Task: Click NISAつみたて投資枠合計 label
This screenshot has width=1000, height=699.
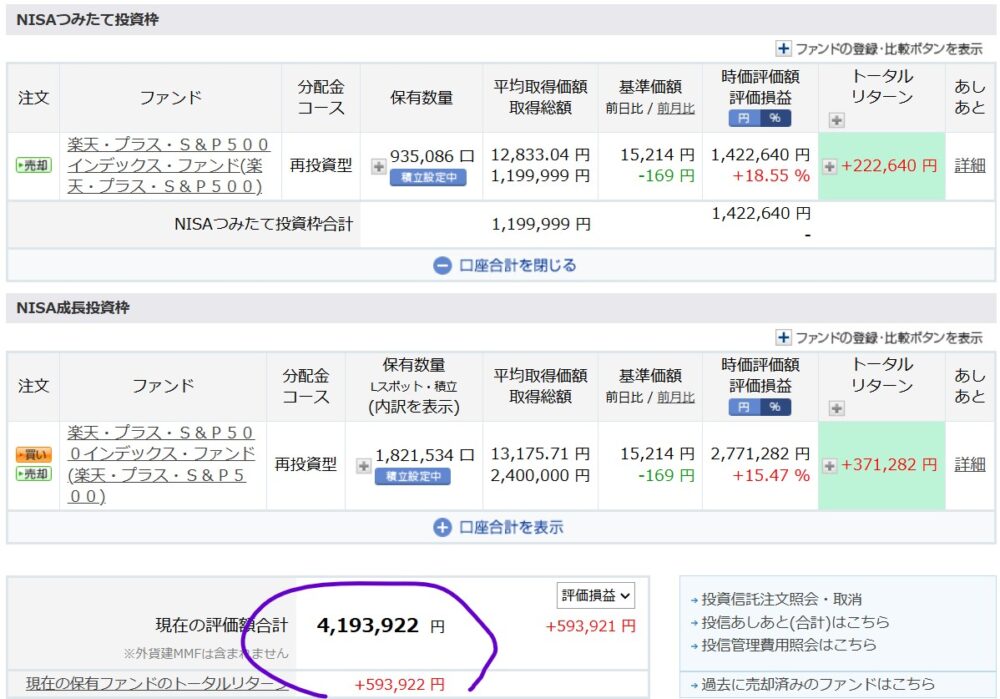Action: pyautogui.click(x=263, y=224)
